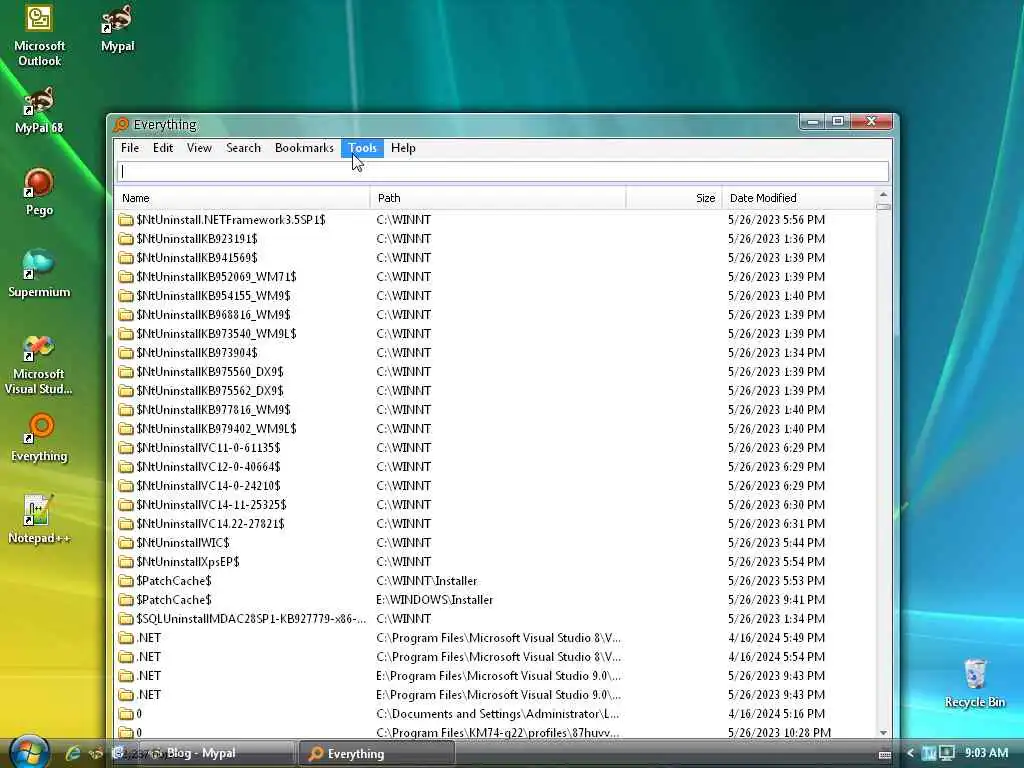Click folder icon of $NtUninstallKB952069_WM71$
The height and width of the screenshot is (768, 1024).
125,277
